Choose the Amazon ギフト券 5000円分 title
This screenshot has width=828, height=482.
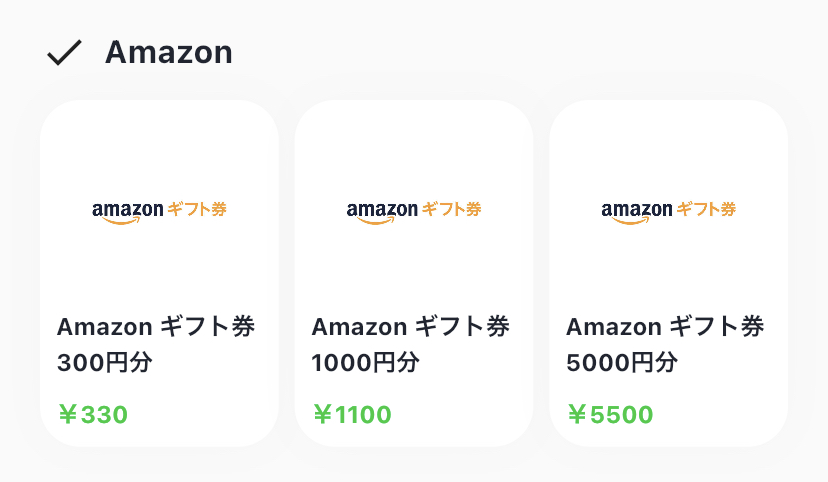[665, 344]
